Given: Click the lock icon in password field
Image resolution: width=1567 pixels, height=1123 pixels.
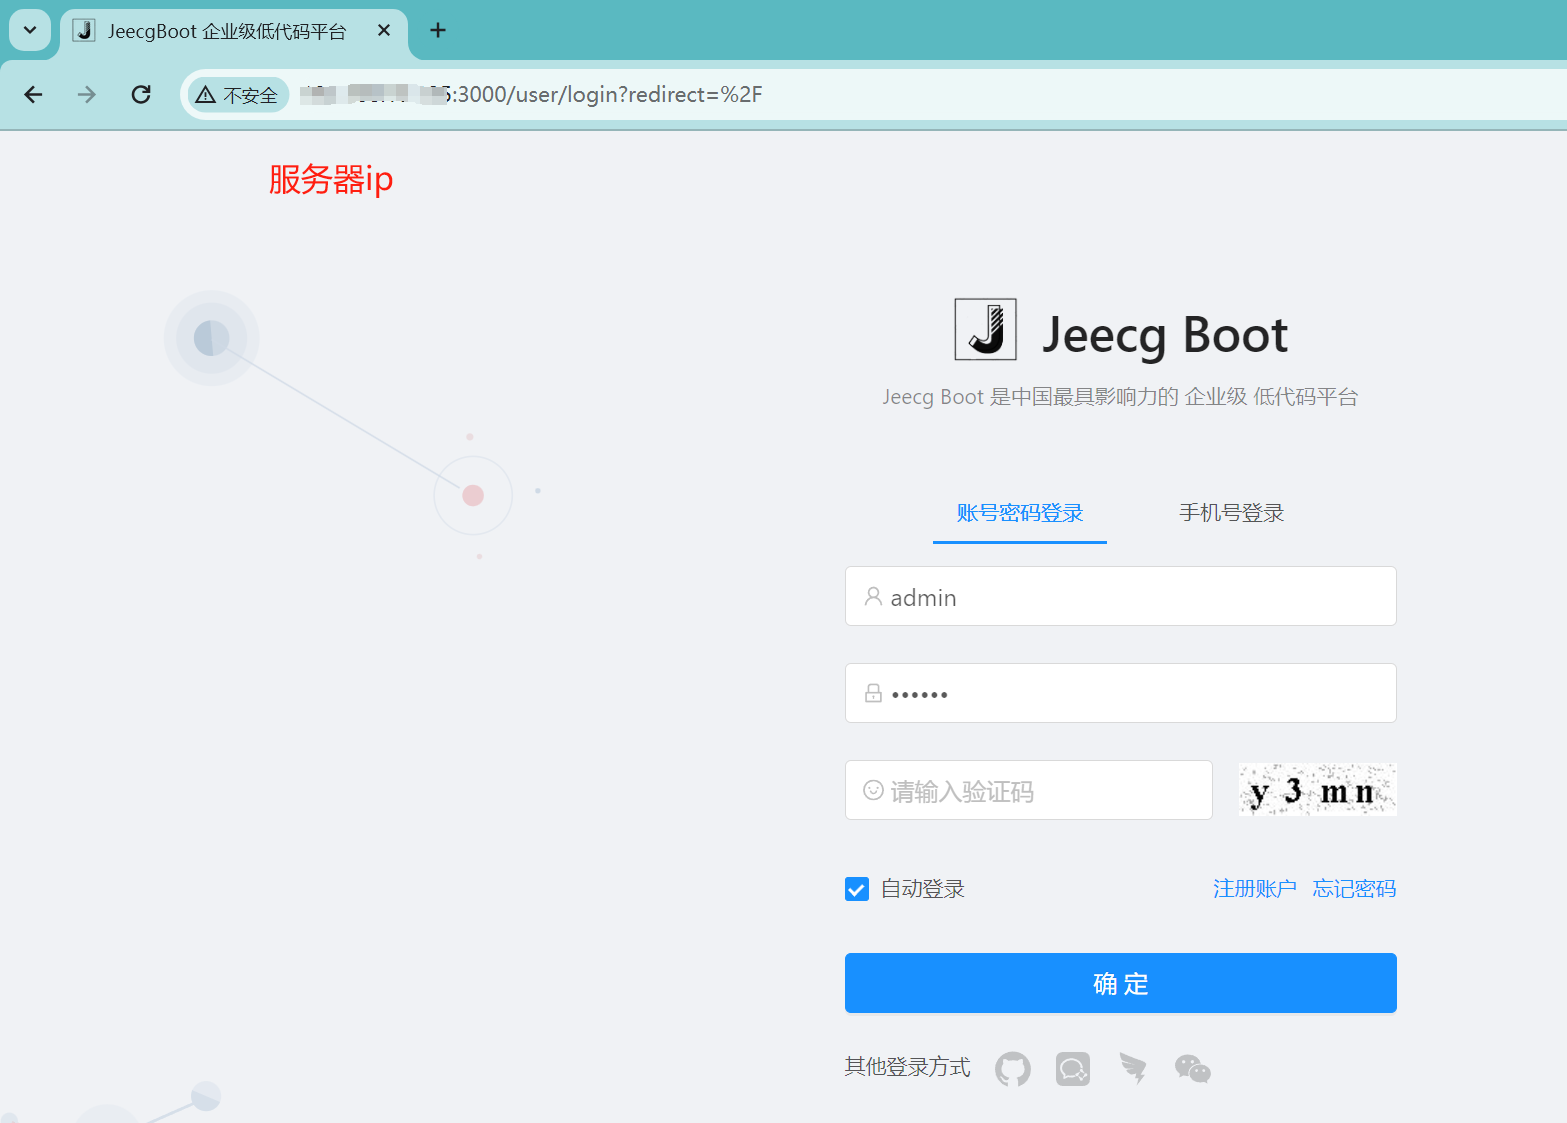Looking at the screenshot, I should (x=873, y=693).
